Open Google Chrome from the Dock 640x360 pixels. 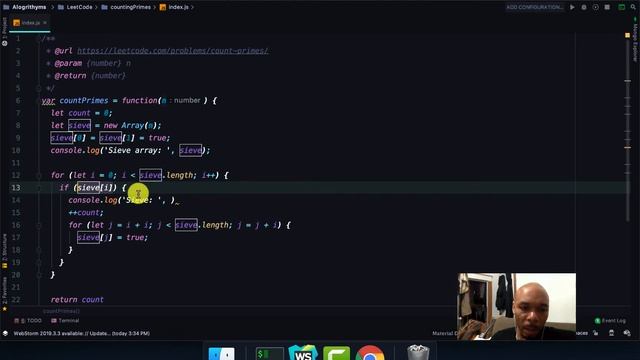click(370, 353)
